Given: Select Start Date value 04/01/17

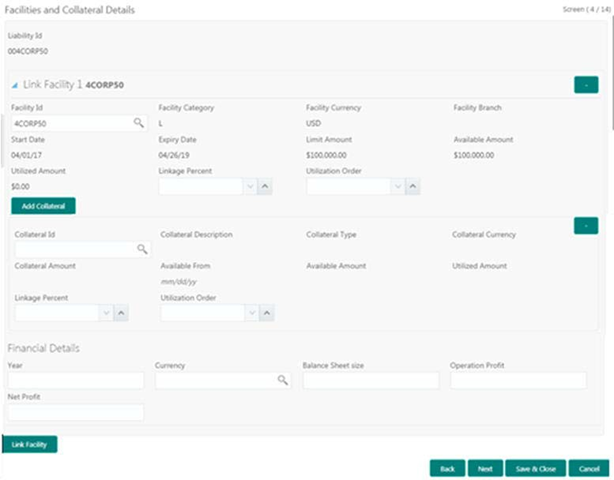Looking at the screenshot, I should [x=26, y=155].
